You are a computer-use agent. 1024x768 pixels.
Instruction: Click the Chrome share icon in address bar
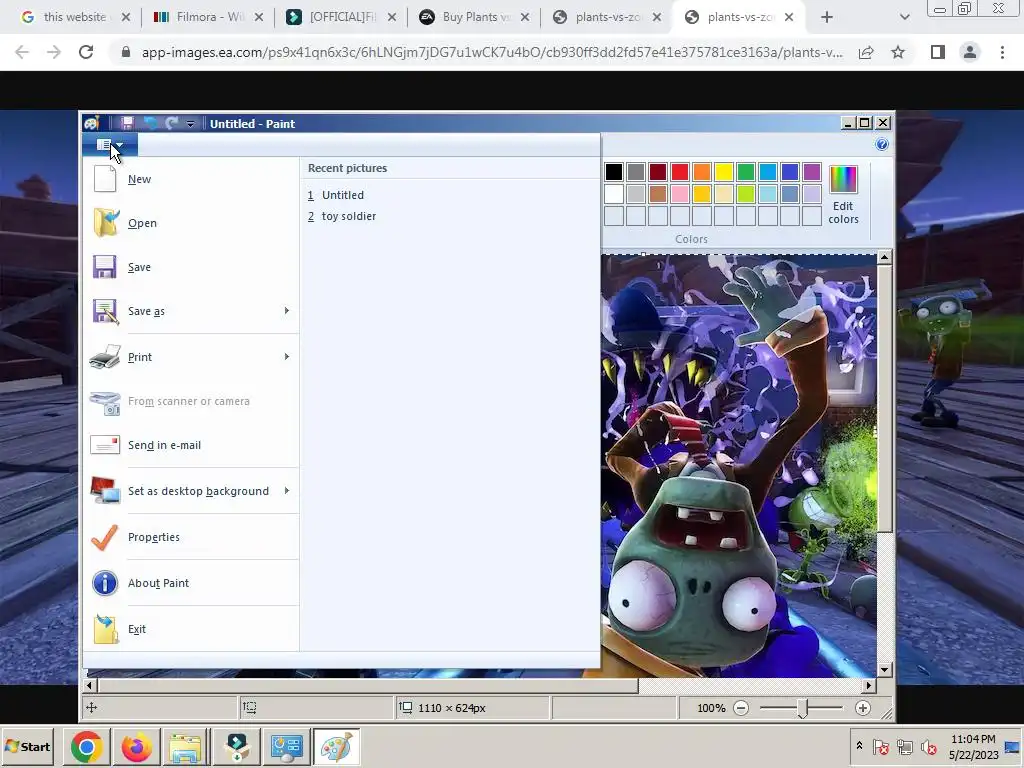[866, 52]
